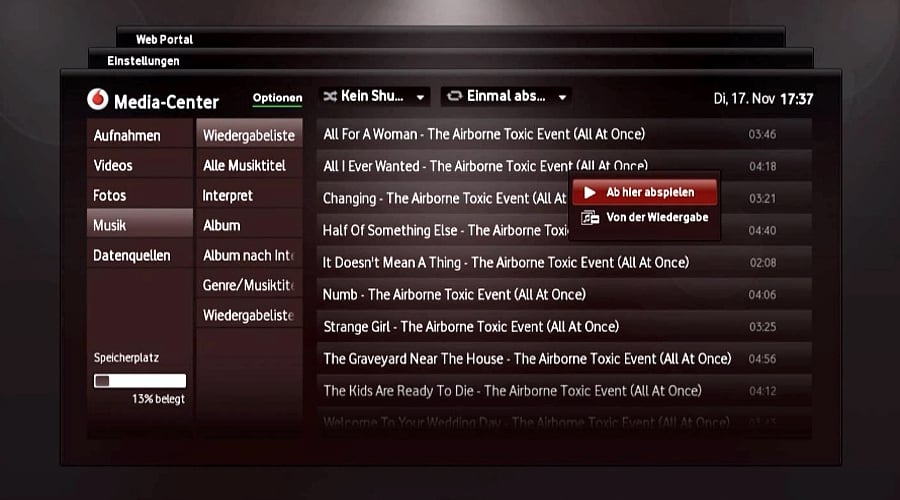Go to the Fotos section
This screenshot has height=500, width=900.
point(110,195)
